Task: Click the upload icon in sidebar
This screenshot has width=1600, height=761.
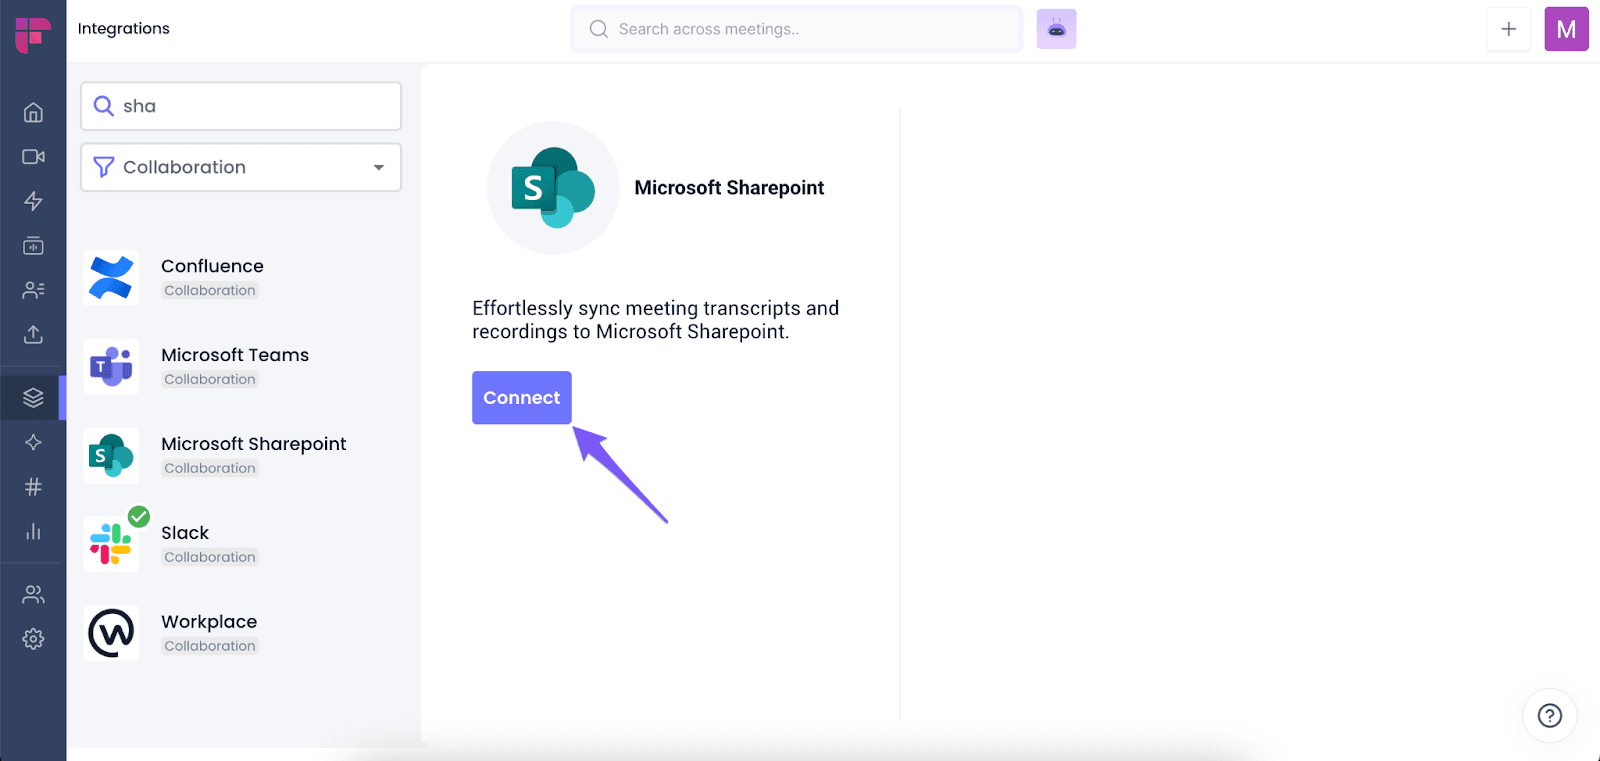Action: [x=33, y=334]
